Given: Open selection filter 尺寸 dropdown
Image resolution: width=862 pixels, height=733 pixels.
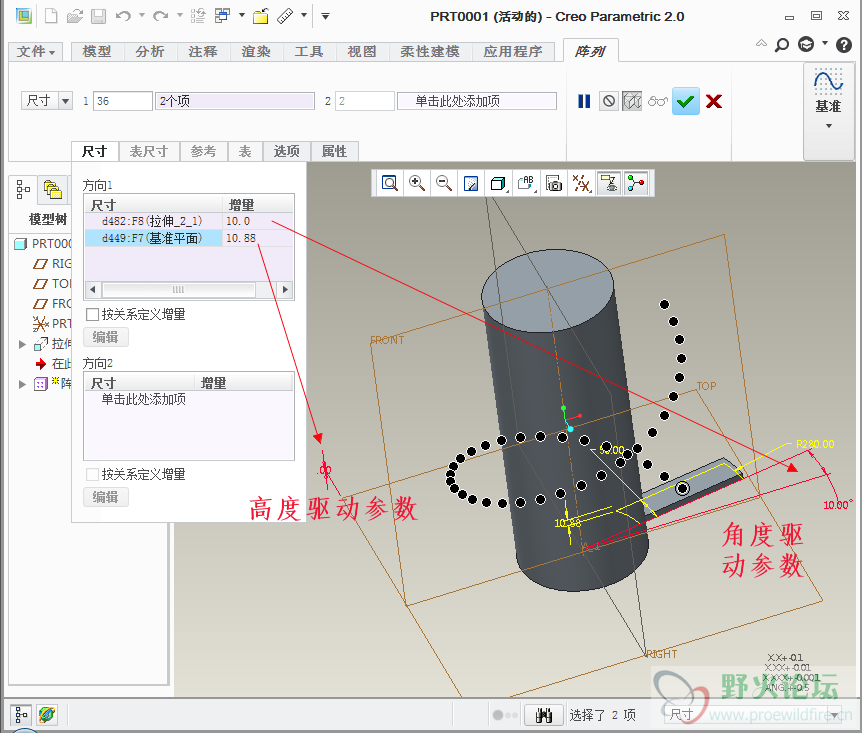Looking at the screenshot, I should tap(835, 715).
